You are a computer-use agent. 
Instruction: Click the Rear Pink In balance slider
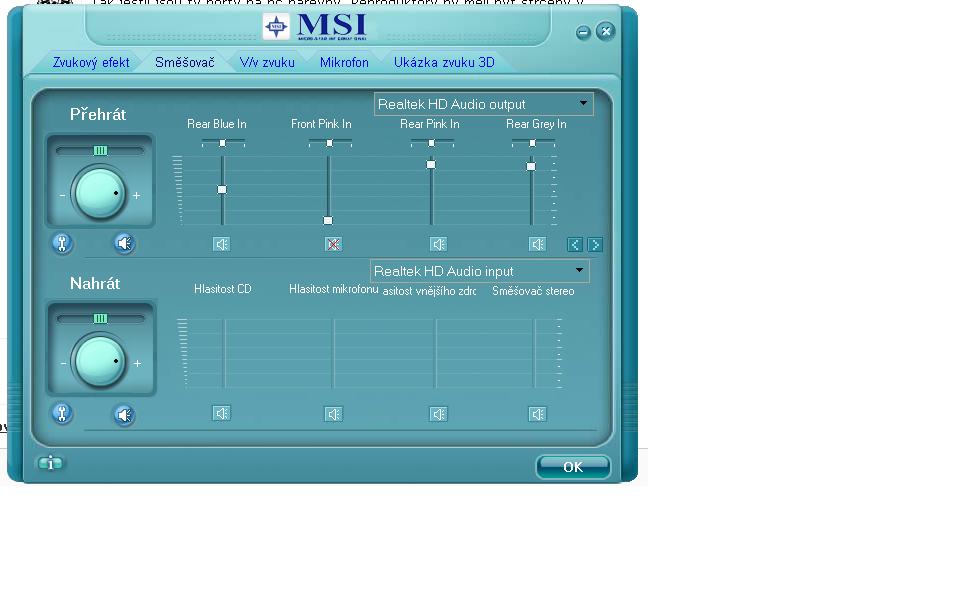coord(432,143)
